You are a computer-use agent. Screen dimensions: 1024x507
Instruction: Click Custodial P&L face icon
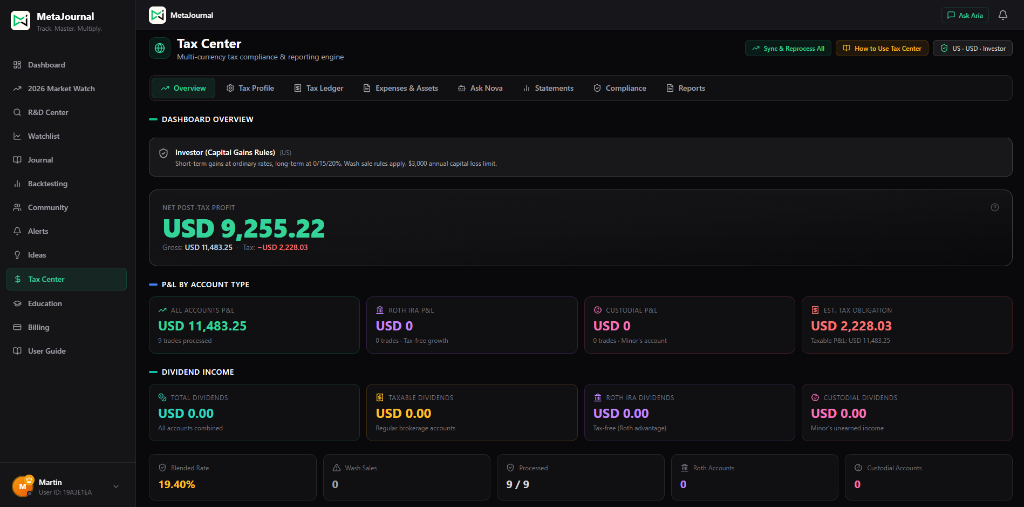pos(598,310)
